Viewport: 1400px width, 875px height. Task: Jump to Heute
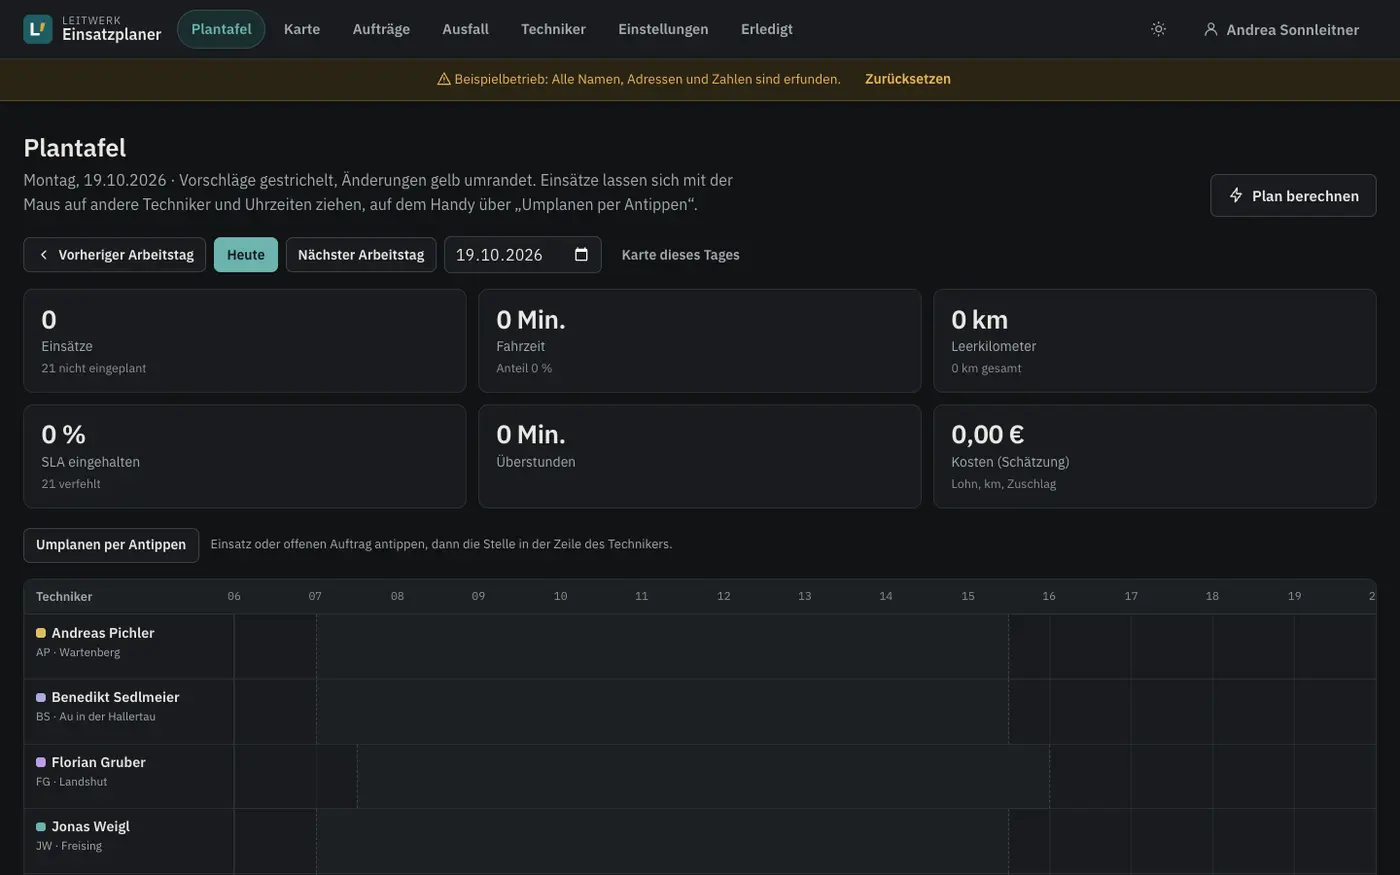click(x=246, y=255)
